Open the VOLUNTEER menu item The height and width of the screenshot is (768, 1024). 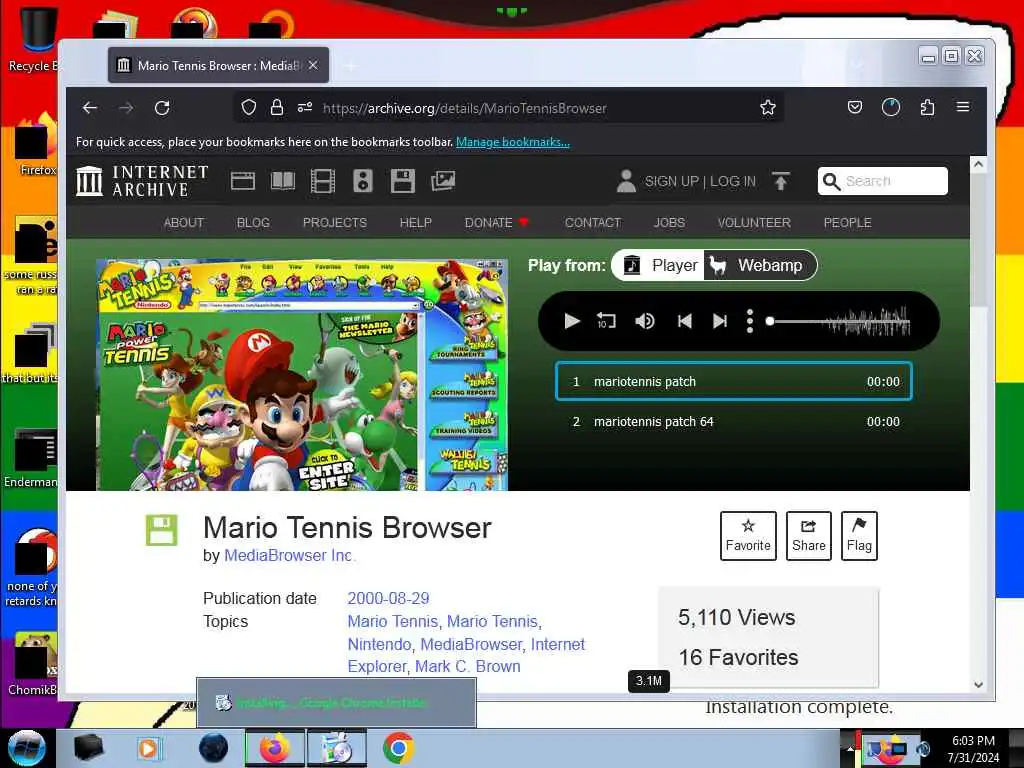coord(754,223)
